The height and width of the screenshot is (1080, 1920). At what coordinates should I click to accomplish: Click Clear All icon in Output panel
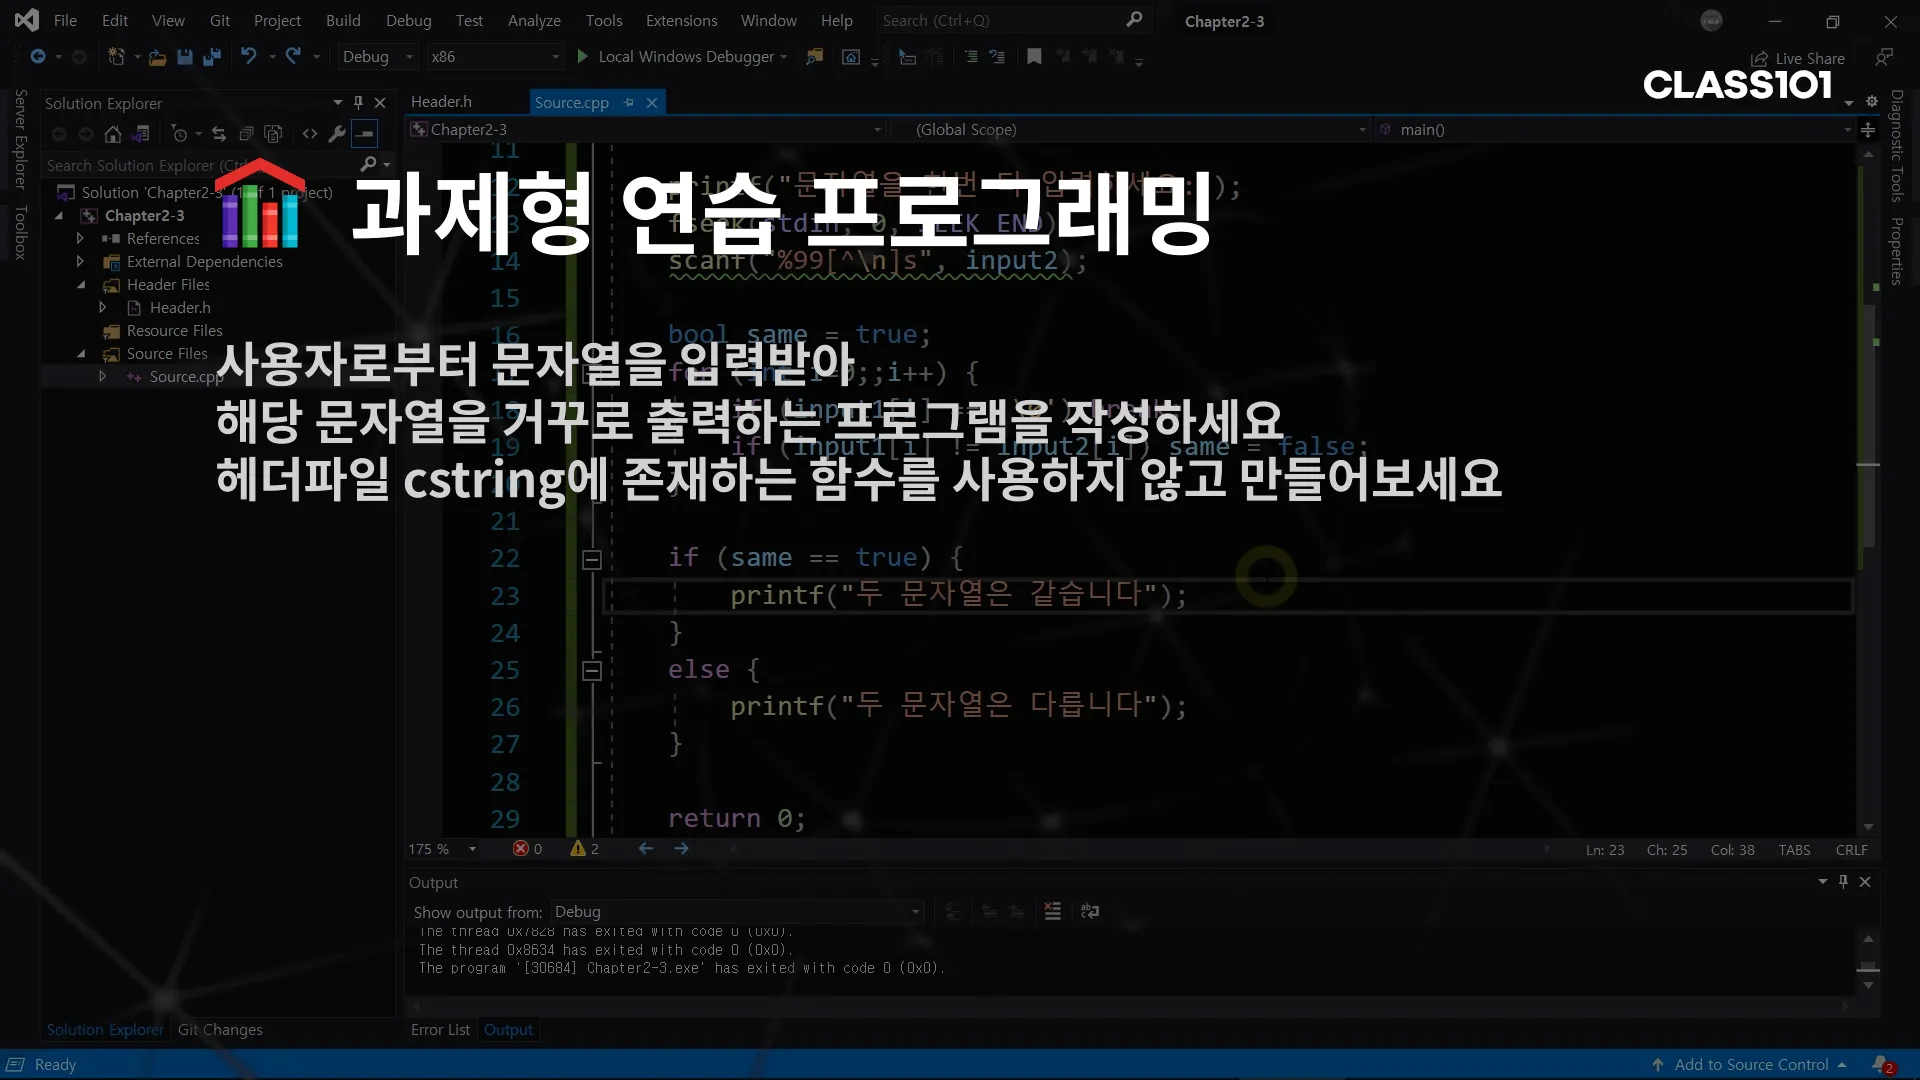click(1052, 911)
